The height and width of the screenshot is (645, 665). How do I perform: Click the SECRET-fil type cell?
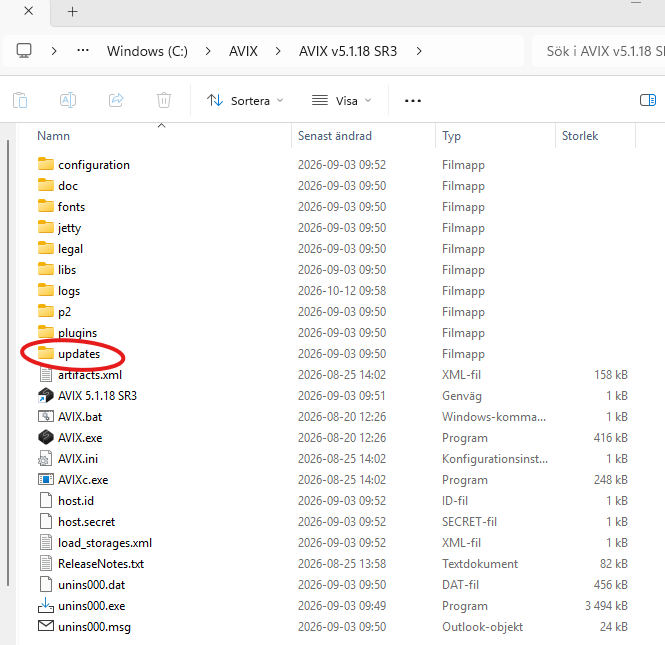pyautogui.click(x=469, y=522)
